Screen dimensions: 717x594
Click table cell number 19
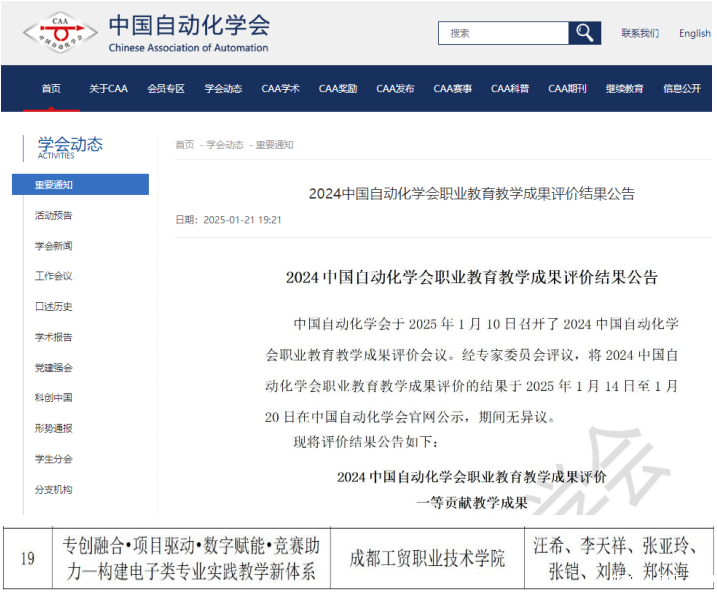pyautogui.click(x=27, y=558)
